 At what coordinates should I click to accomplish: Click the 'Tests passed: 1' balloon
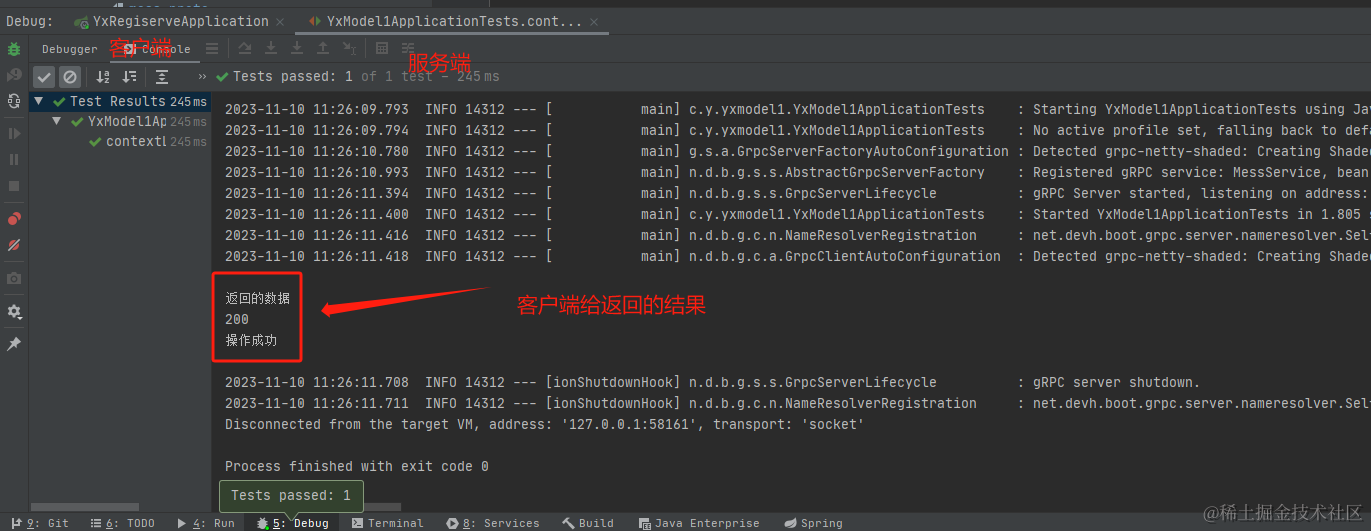click(x=291, y=496)
